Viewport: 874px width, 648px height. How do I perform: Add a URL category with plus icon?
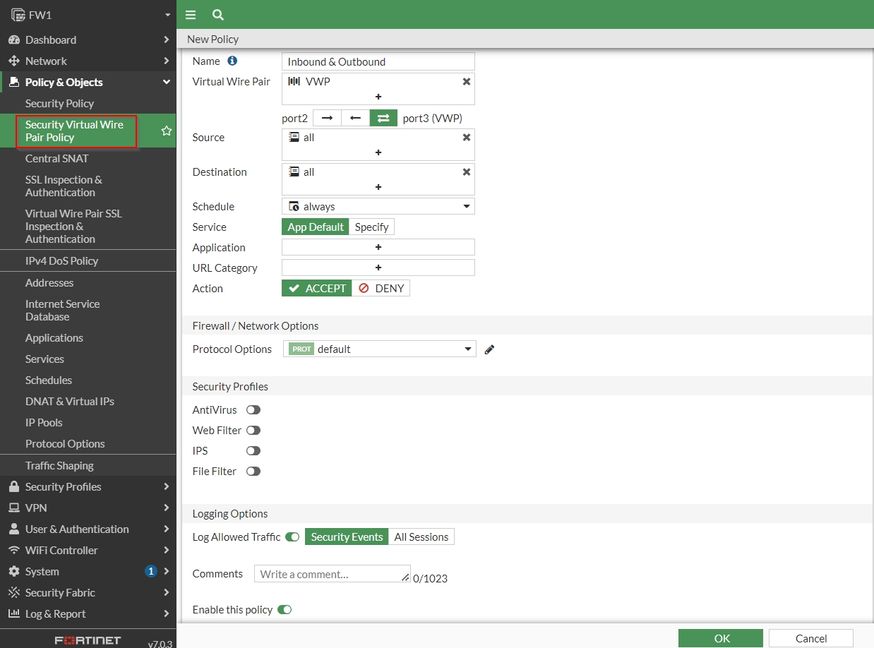tap(378, 267)
